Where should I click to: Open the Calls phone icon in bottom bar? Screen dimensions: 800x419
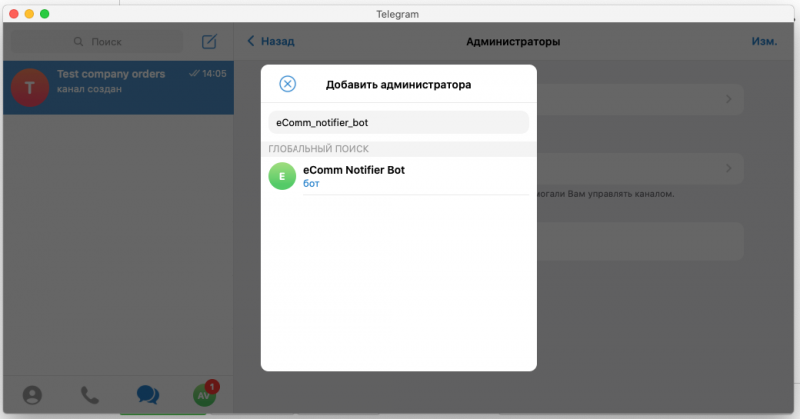click(90, 394)
